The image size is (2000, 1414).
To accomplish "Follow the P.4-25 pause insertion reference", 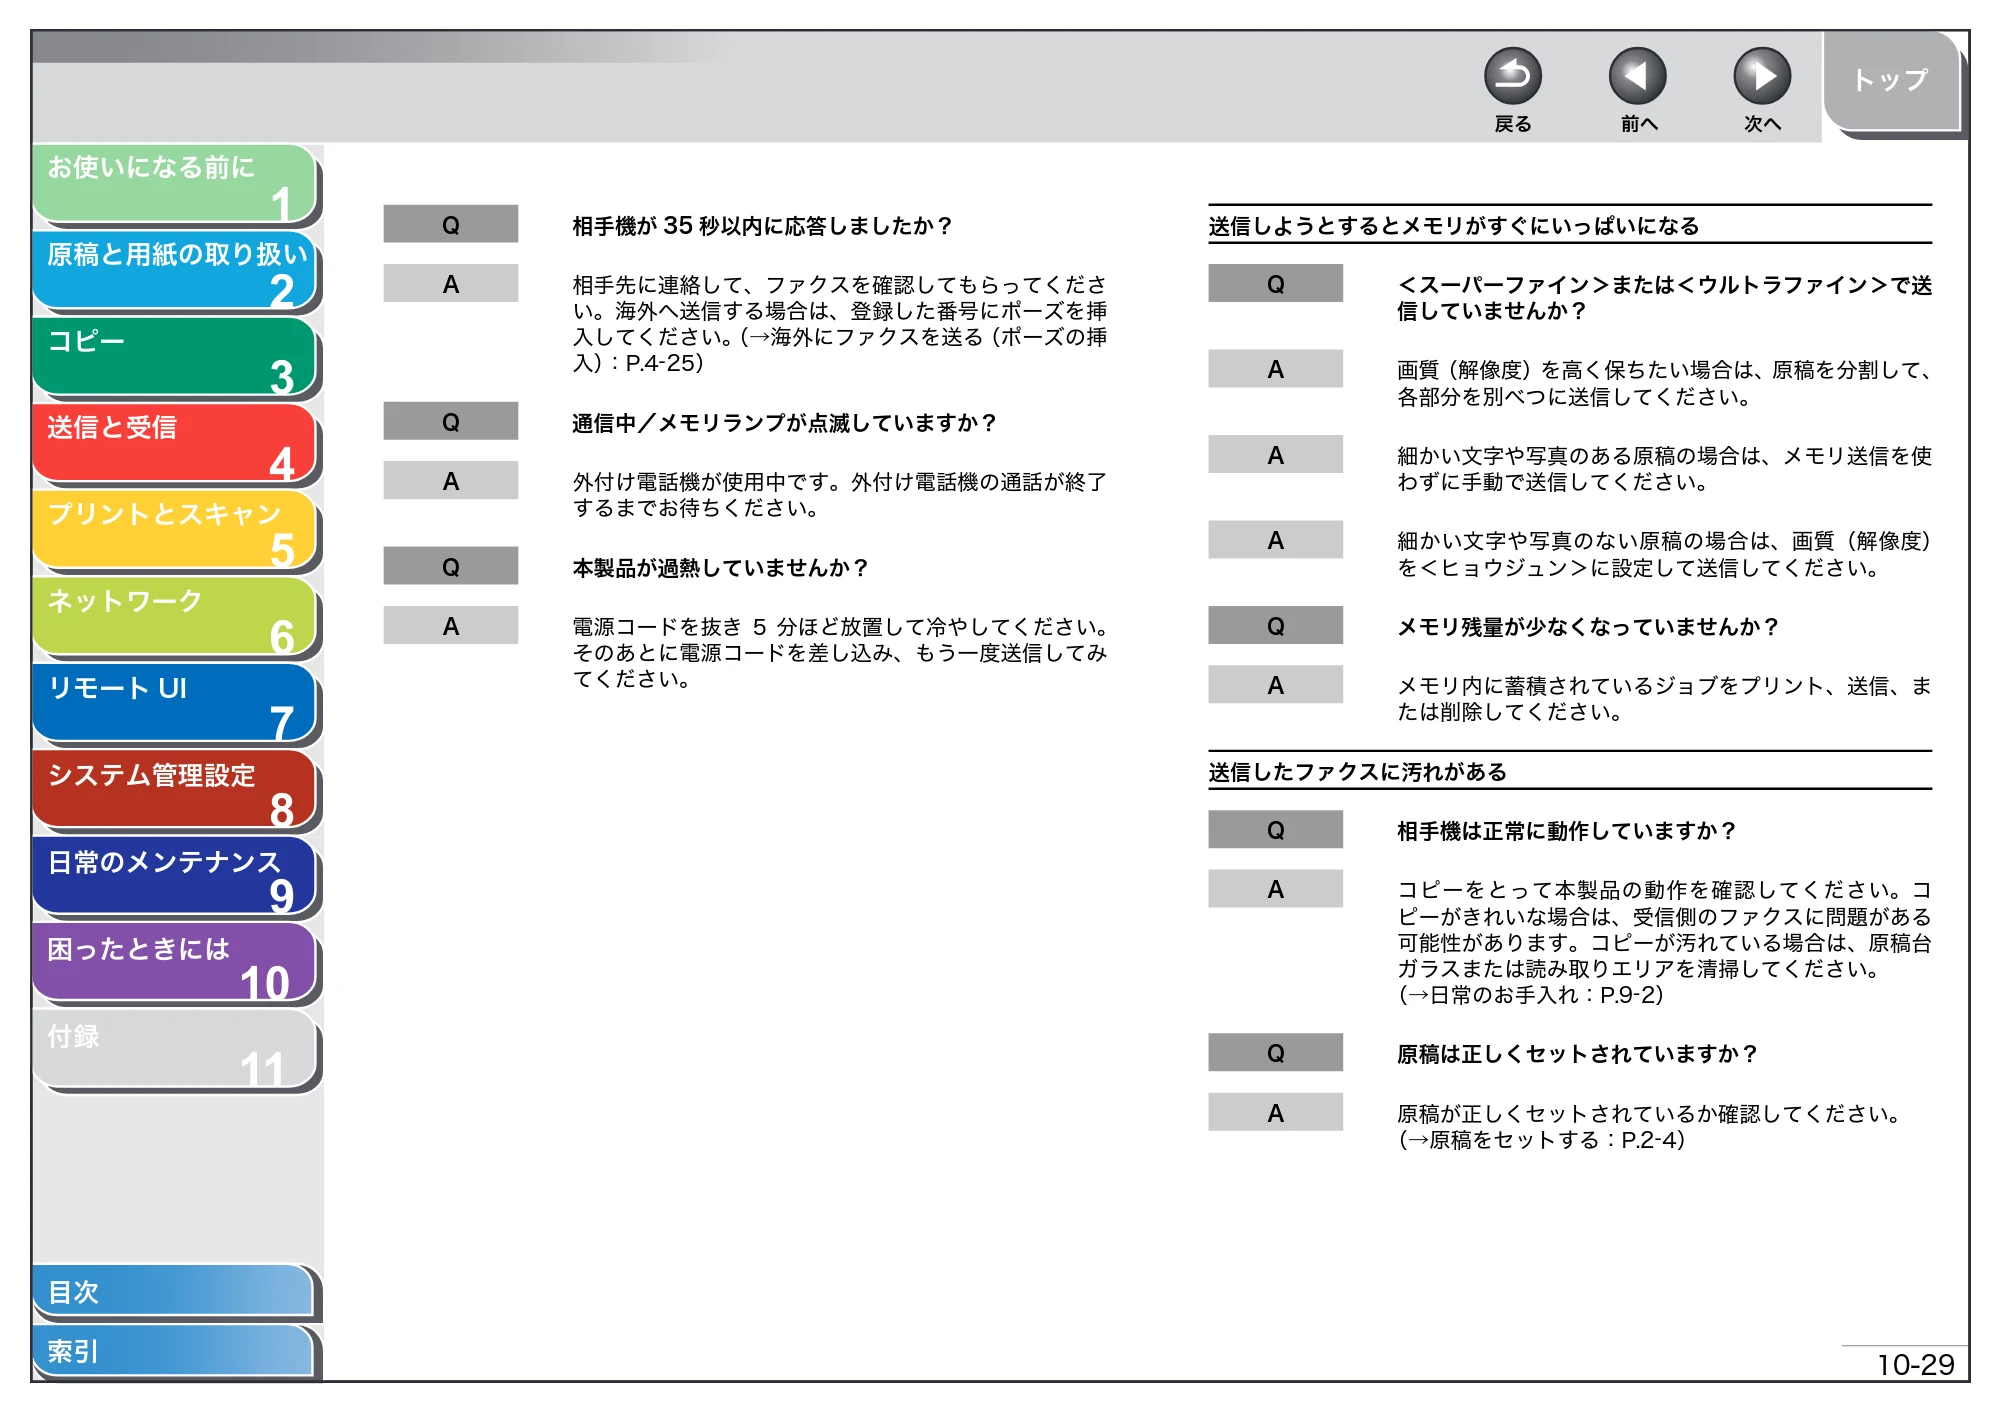I will point(839,350).
